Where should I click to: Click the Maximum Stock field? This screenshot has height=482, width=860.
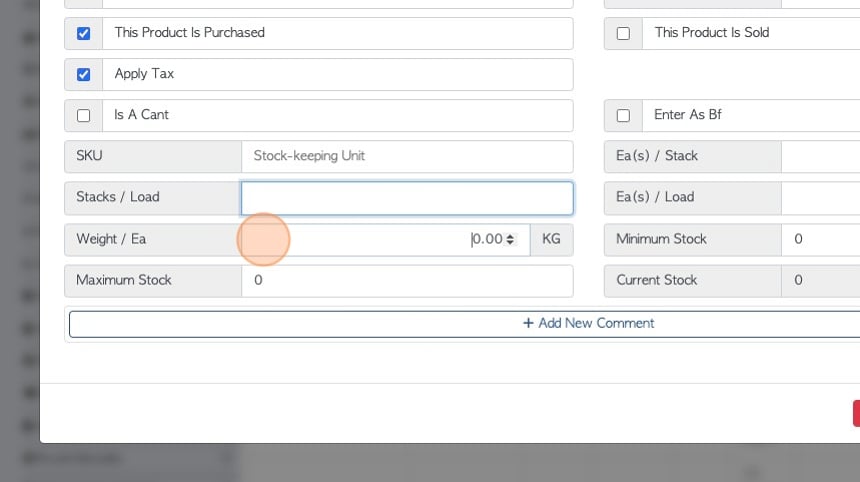pyautogui.click(x=407, y=281)
